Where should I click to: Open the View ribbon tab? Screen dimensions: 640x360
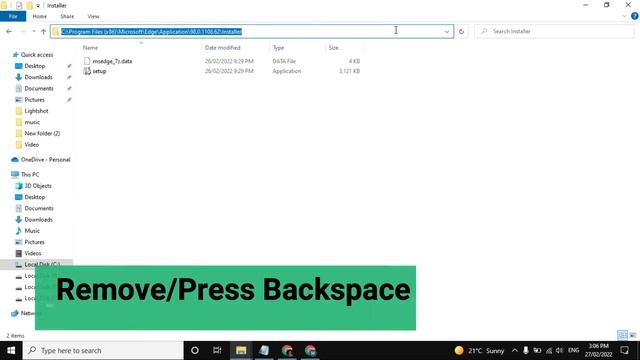click(x=93, y=16)
